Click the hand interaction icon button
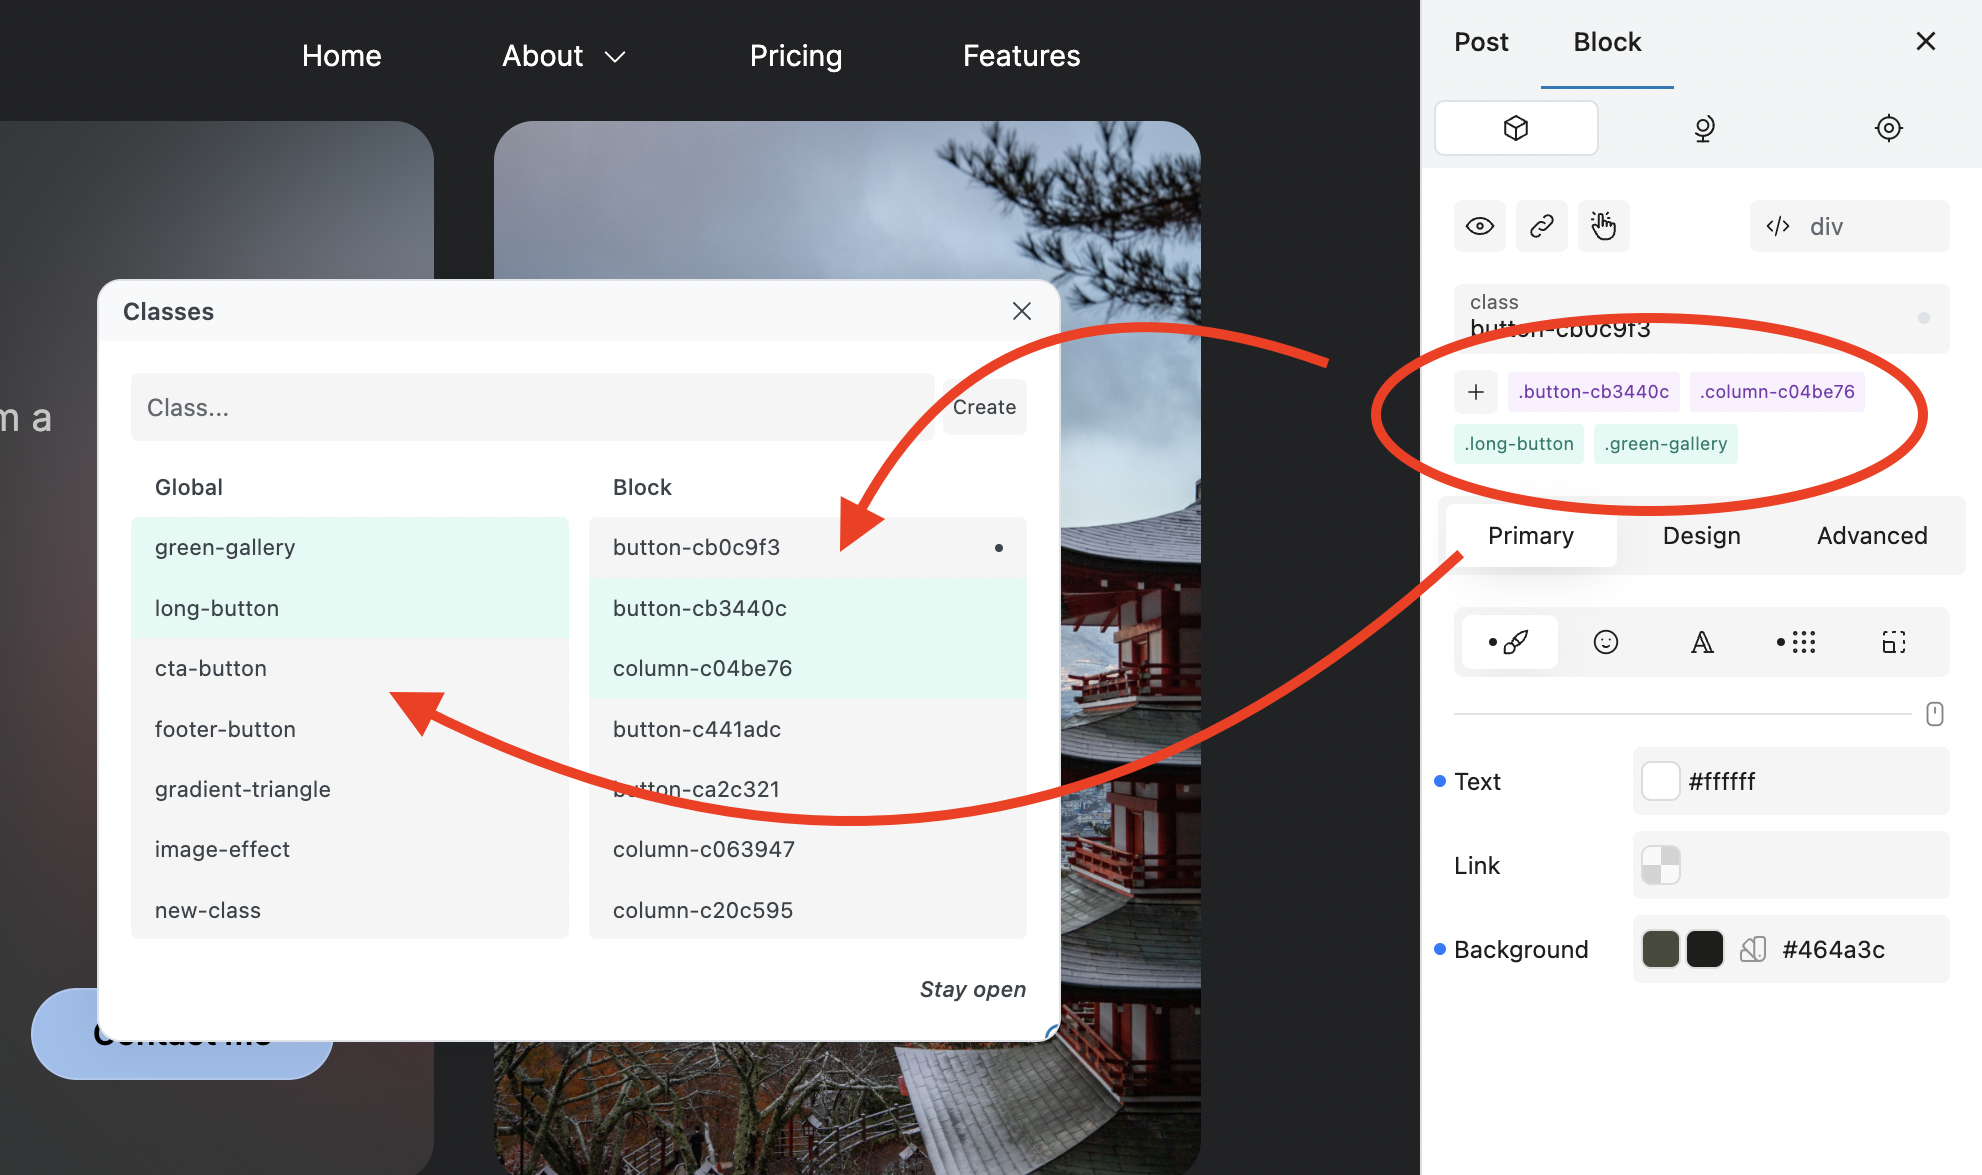1982x1175 pixels. click(x=1603, y=226)
